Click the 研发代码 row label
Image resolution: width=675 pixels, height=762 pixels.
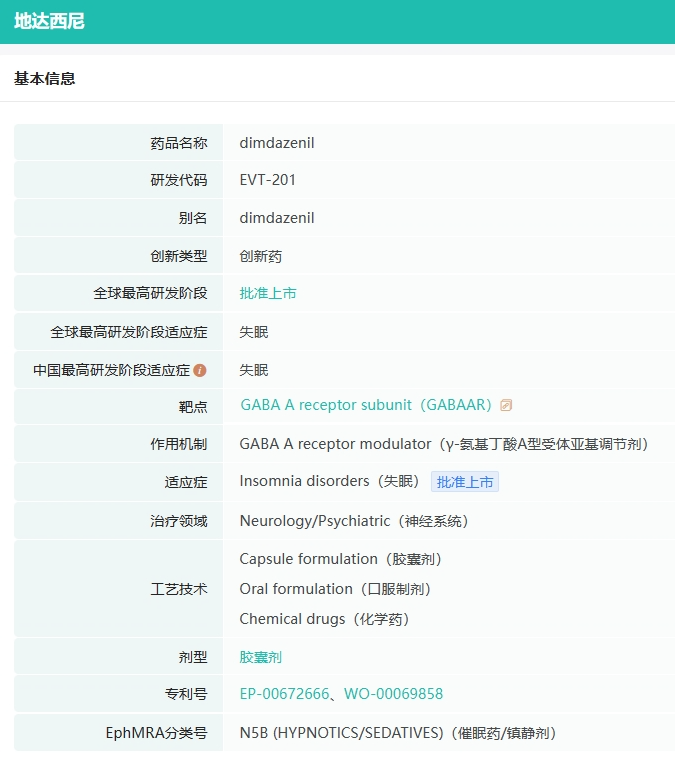179,180
